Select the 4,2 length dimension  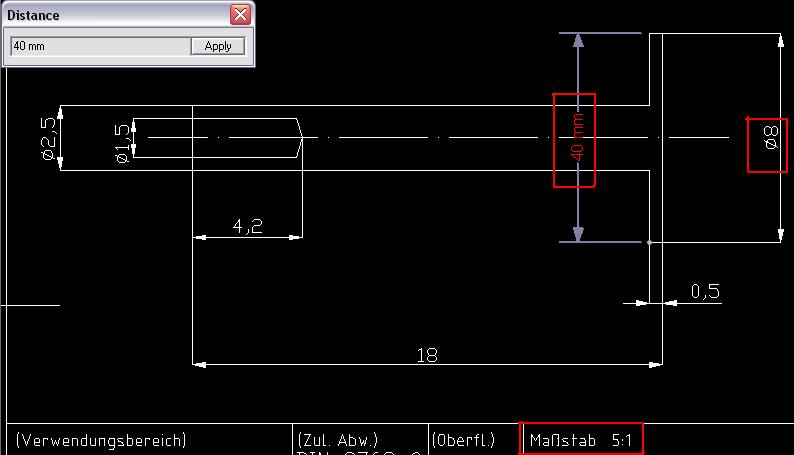point(248,226)
